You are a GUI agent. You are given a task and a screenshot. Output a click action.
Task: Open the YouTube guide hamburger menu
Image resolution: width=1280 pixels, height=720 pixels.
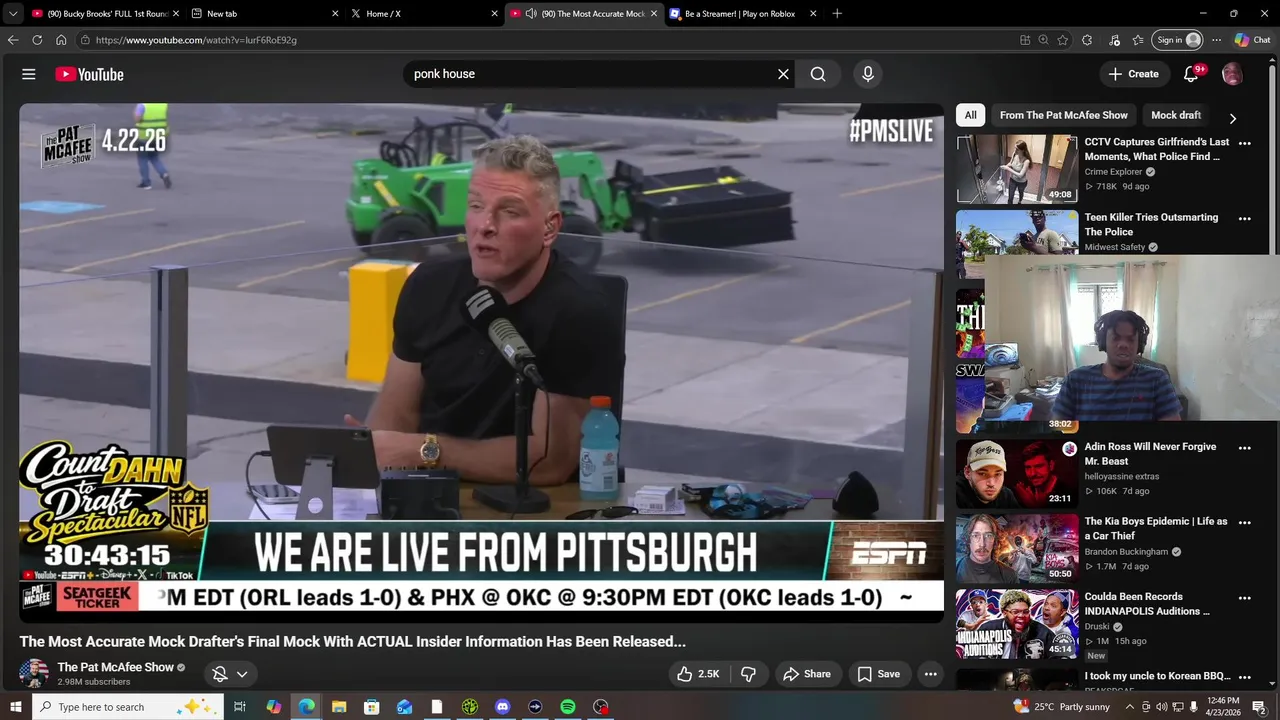tap(29, 74)
